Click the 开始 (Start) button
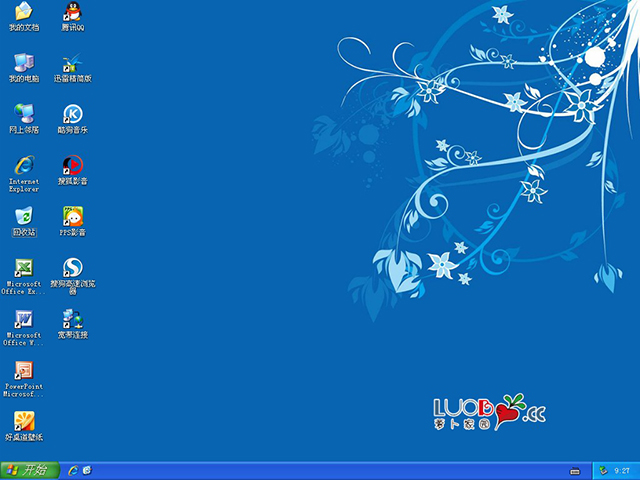Viewport: 640px width, 480px height. 27,470
